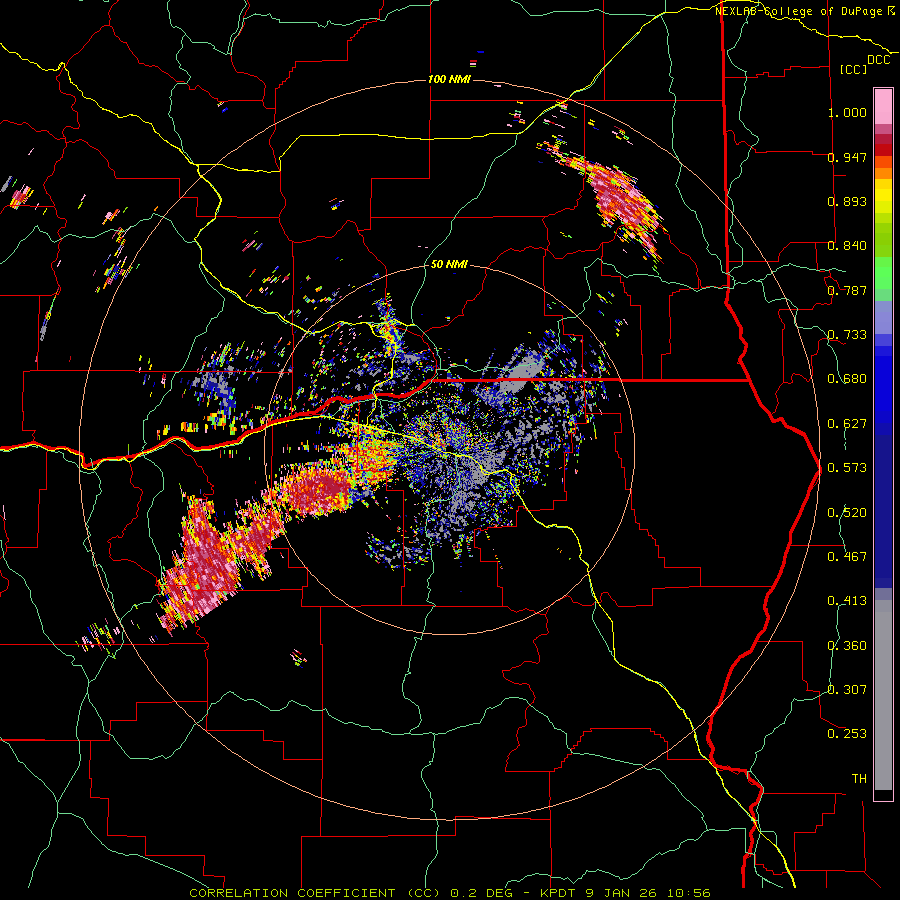This screenshot has width=900, height=900.
Task: Click the 1.000 value on the color scale
Action: click(847, 112)
